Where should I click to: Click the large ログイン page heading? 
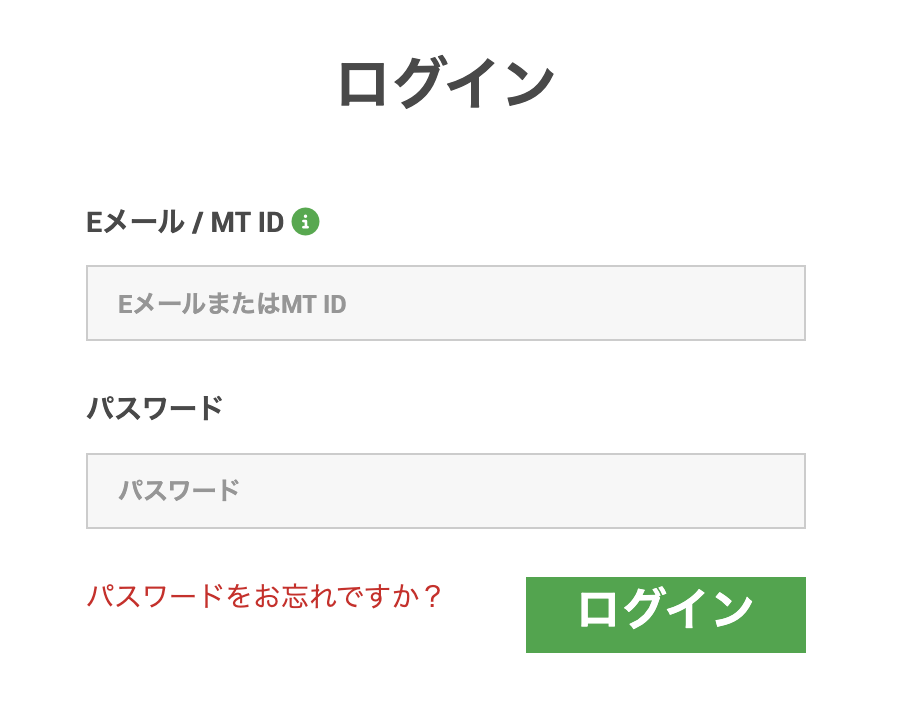(x=446, y=83)
